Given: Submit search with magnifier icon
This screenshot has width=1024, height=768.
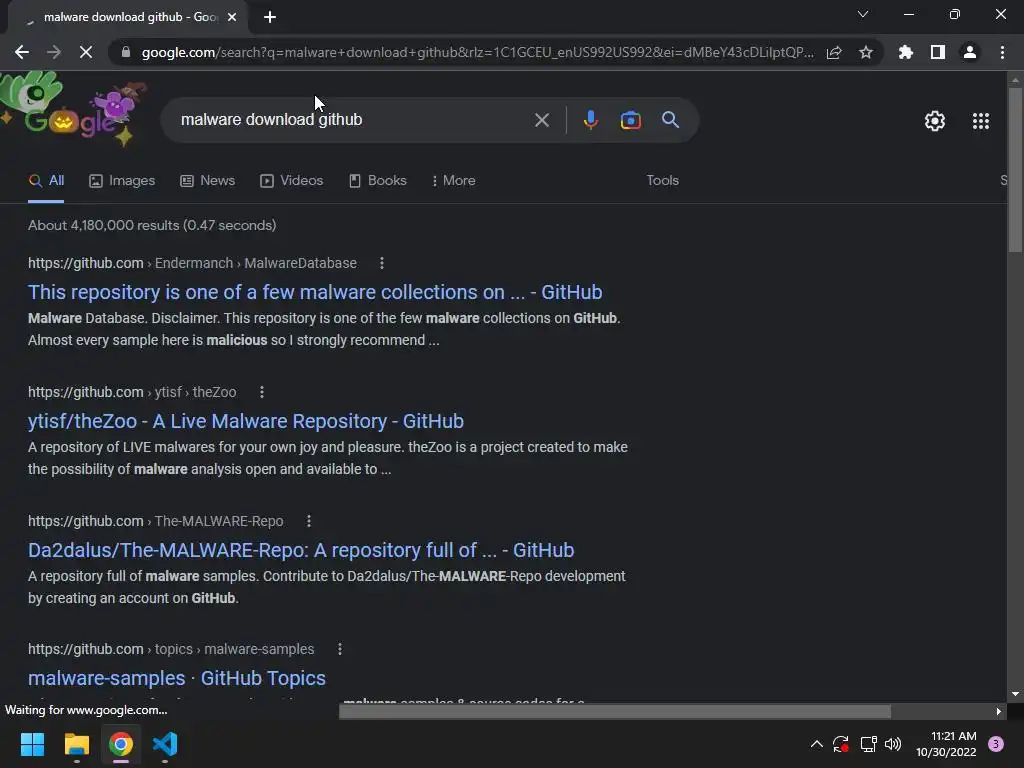Looking at the screenshot, I should click(x=671, y=120).
